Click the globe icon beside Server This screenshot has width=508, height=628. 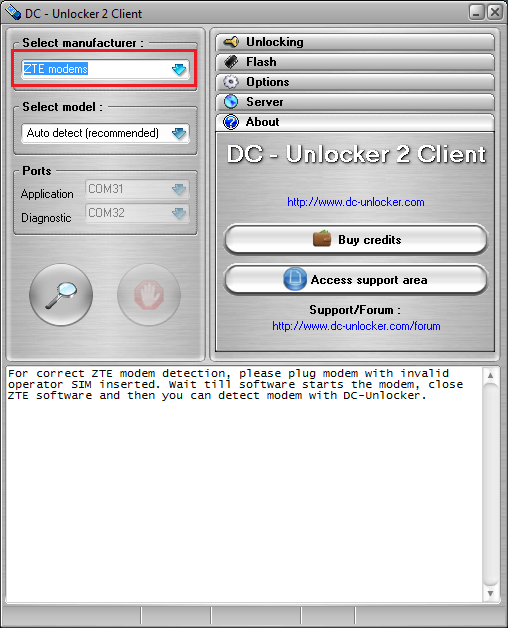click(231, 102)
